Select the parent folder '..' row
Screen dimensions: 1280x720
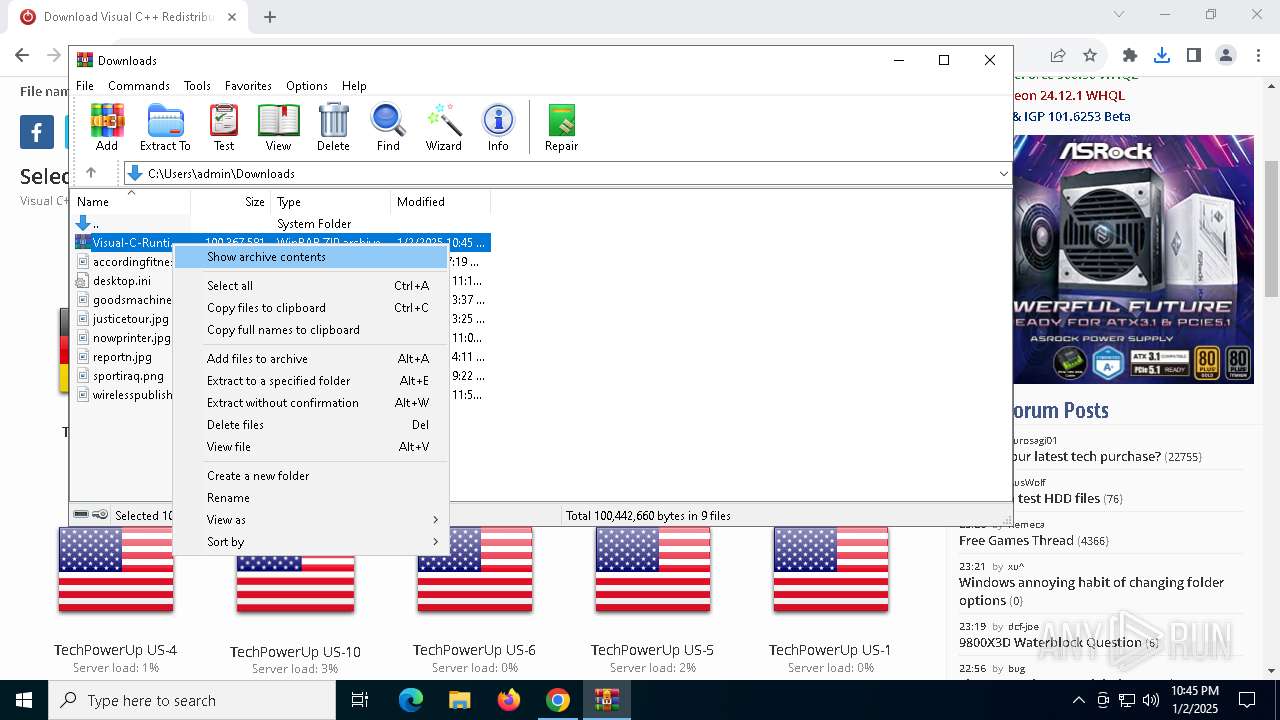point(282,224)
